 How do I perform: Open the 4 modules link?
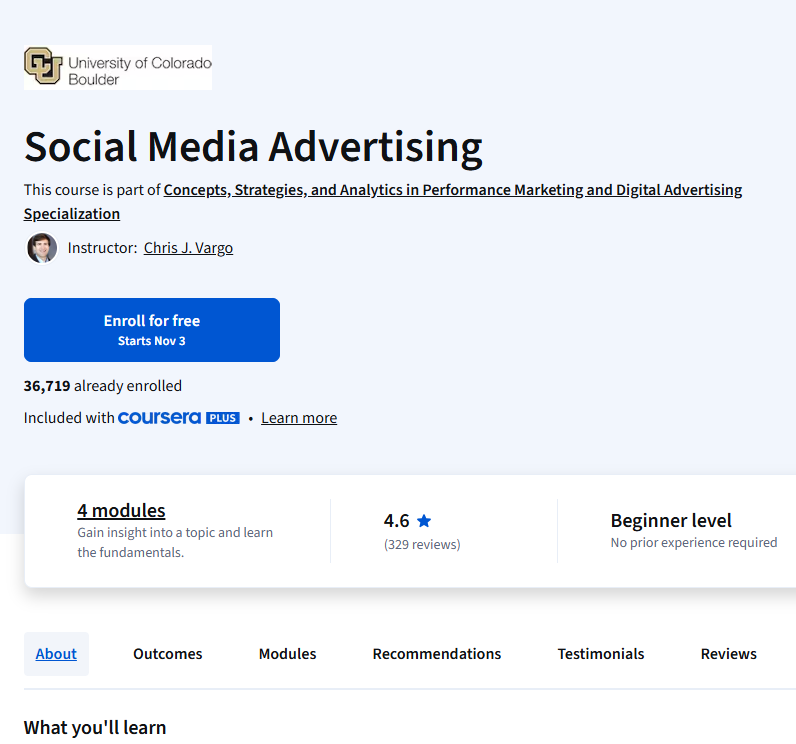tap(121, 510)
